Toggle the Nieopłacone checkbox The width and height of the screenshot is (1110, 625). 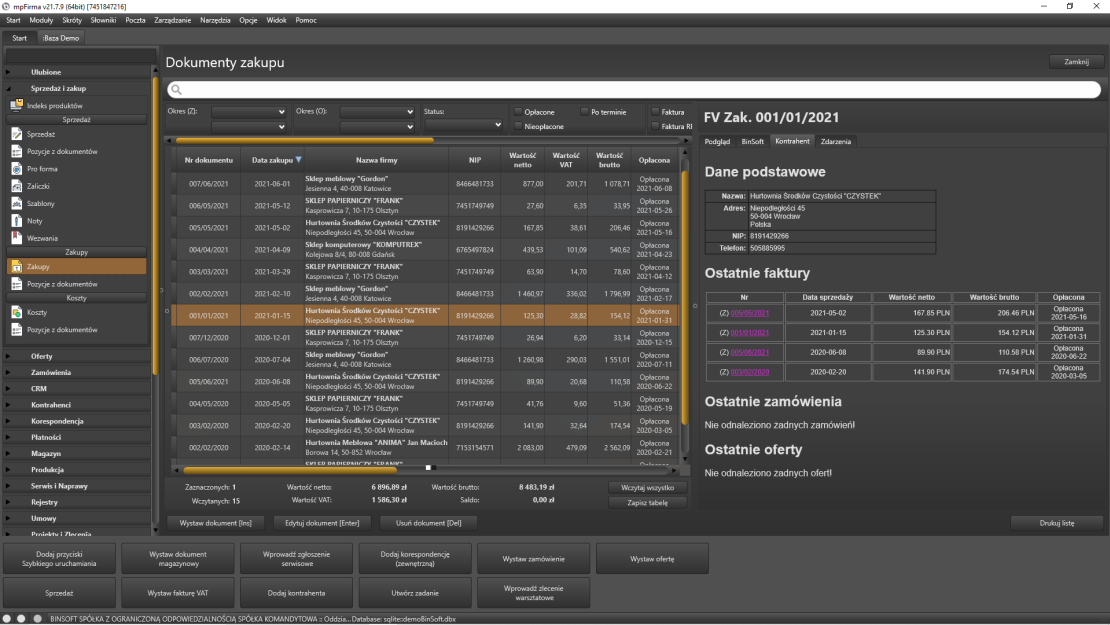coord(518,126)
